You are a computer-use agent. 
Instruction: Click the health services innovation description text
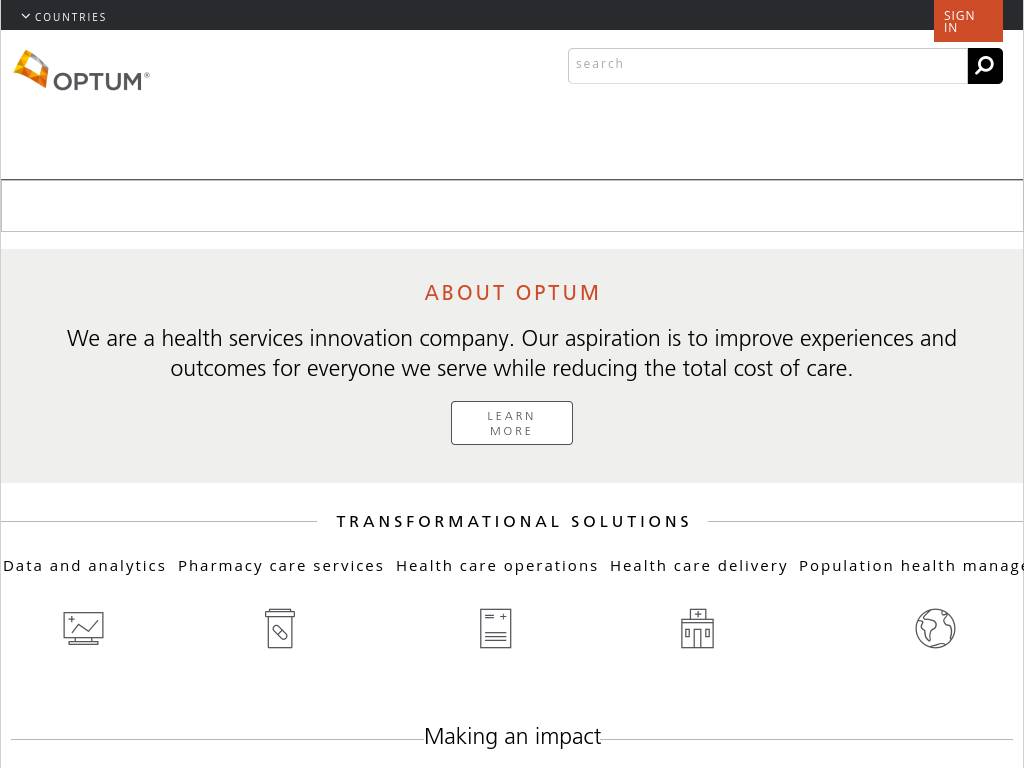(x=512, y=353)
